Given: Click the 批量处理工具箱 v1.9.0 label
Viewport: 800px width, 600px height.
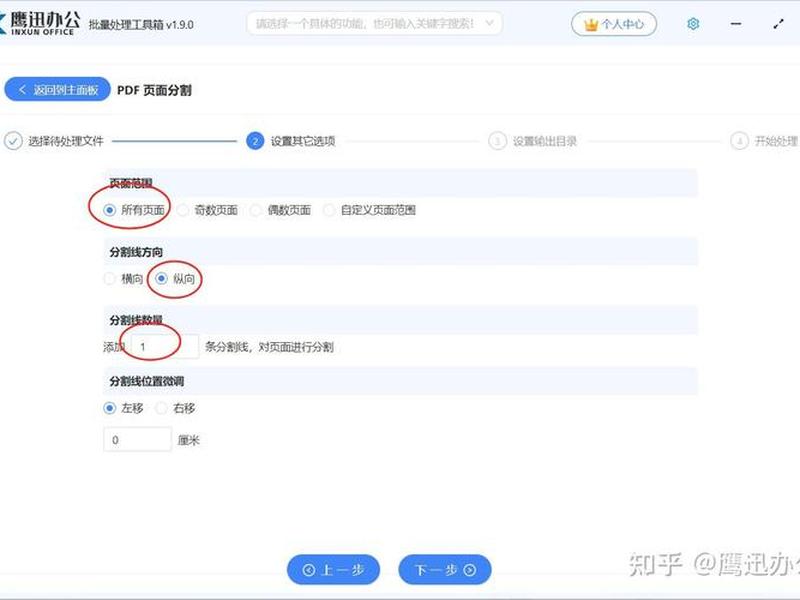Looking at the screenshot, I should tap(141, 24).
